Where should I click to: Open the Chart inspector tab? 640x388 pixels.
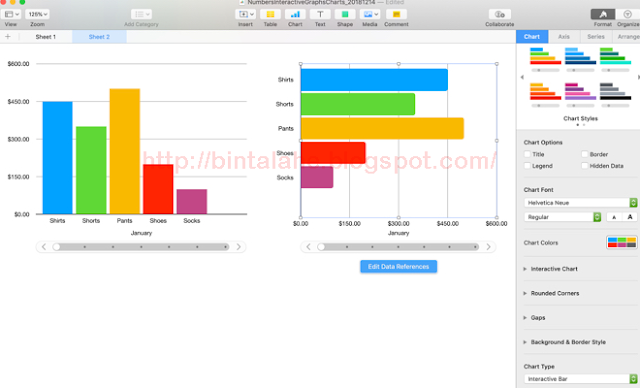[x=532, y=37]
